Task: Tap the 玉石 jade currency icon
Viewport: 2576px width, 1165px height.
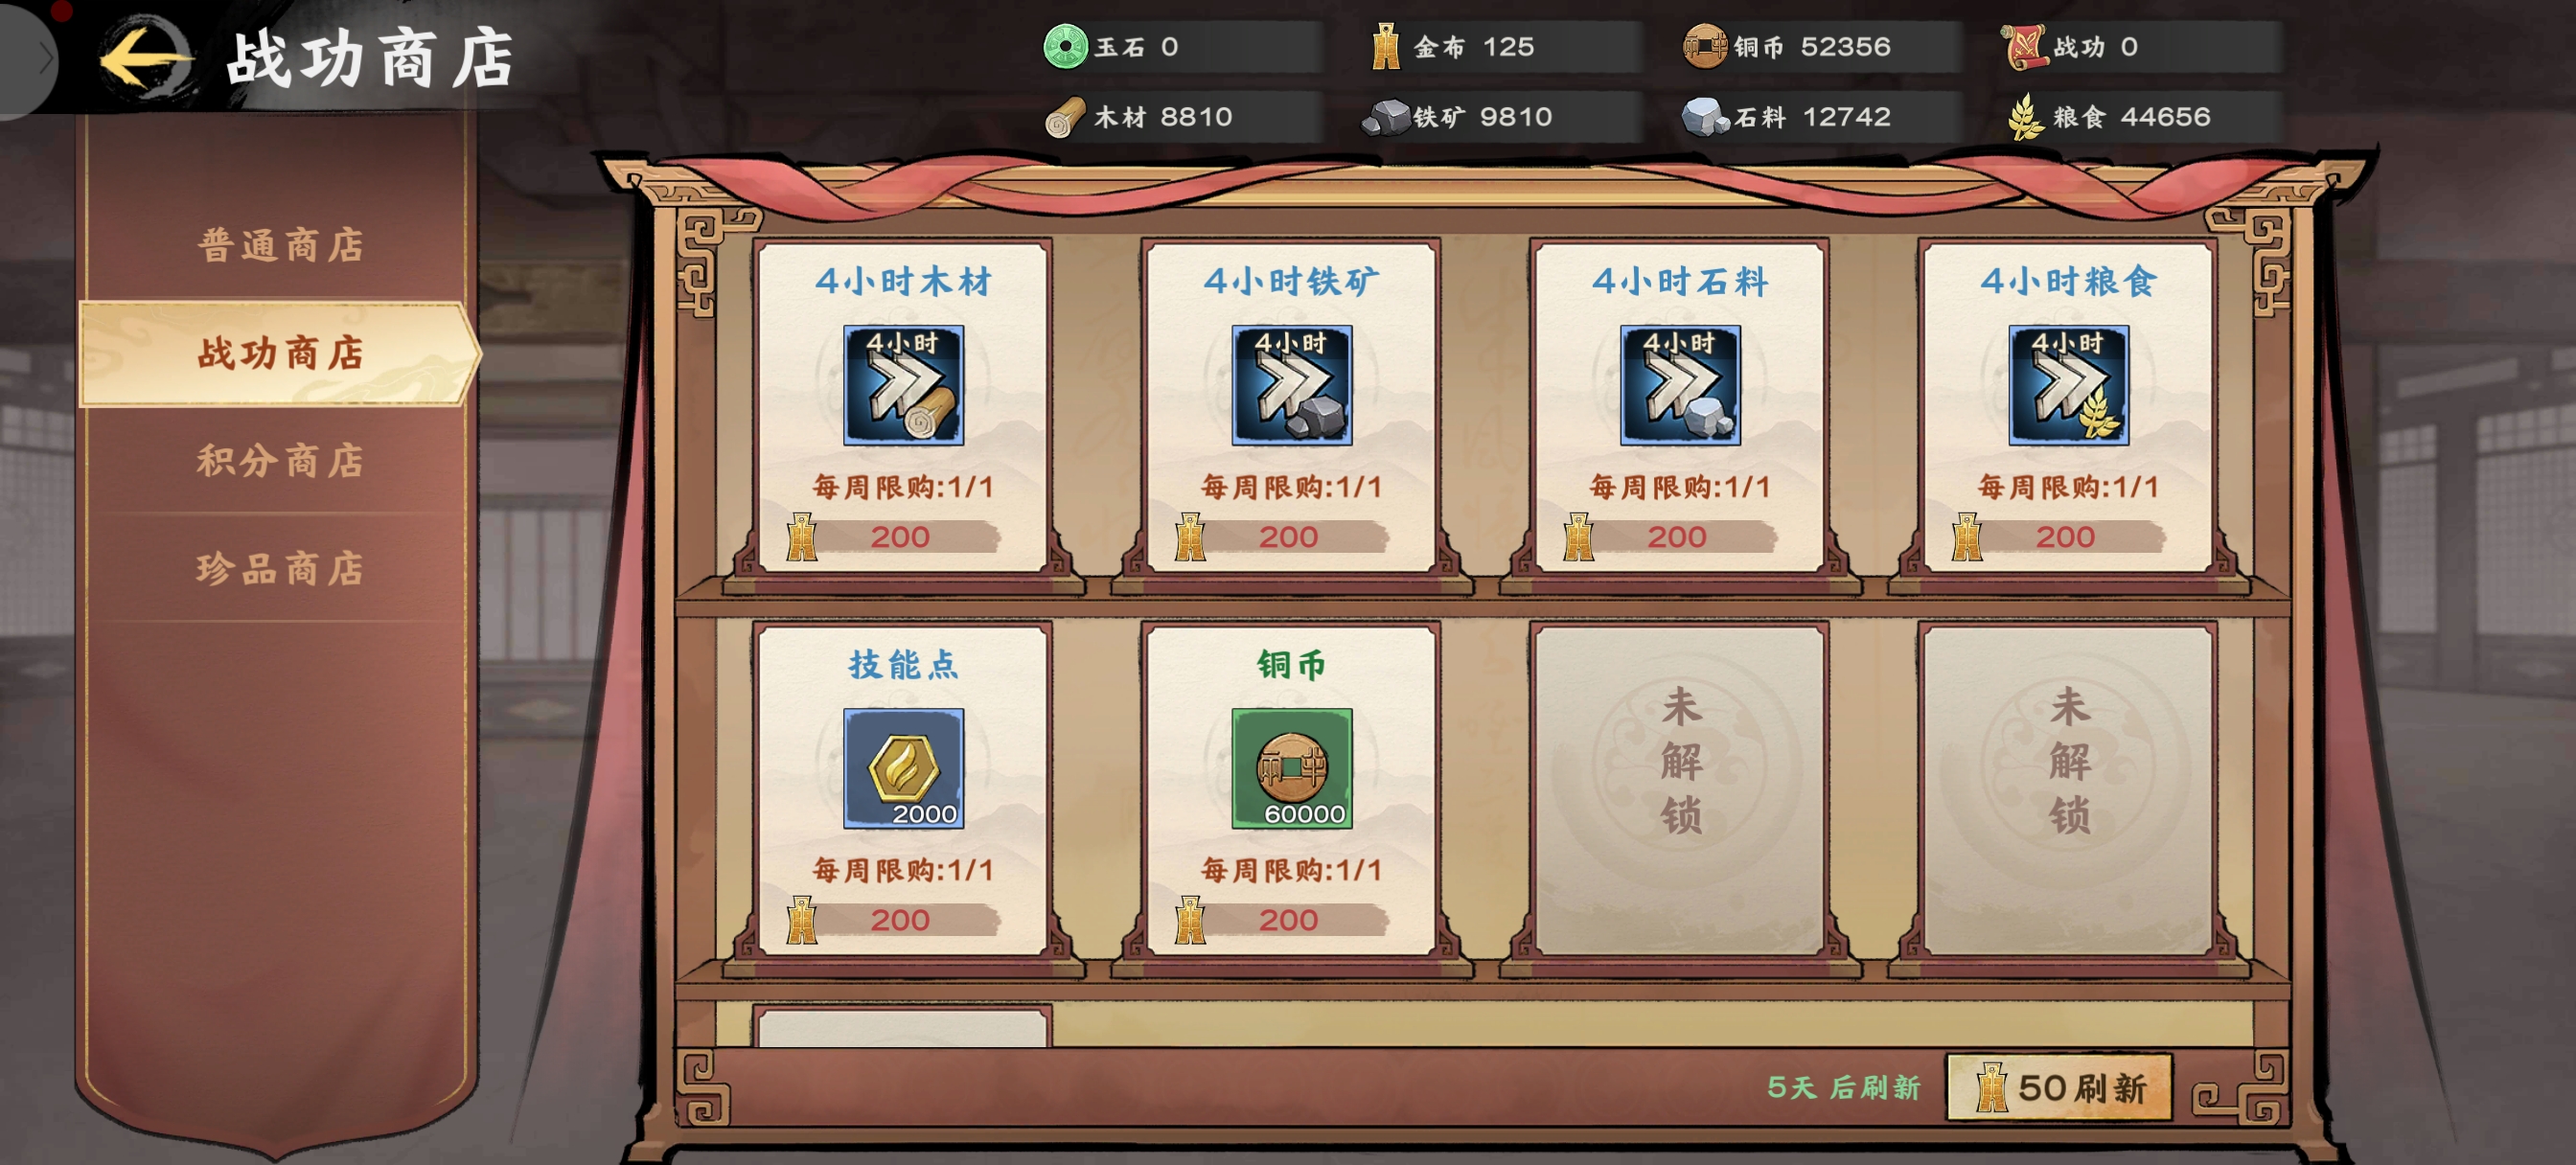Action: point(1065,46)
